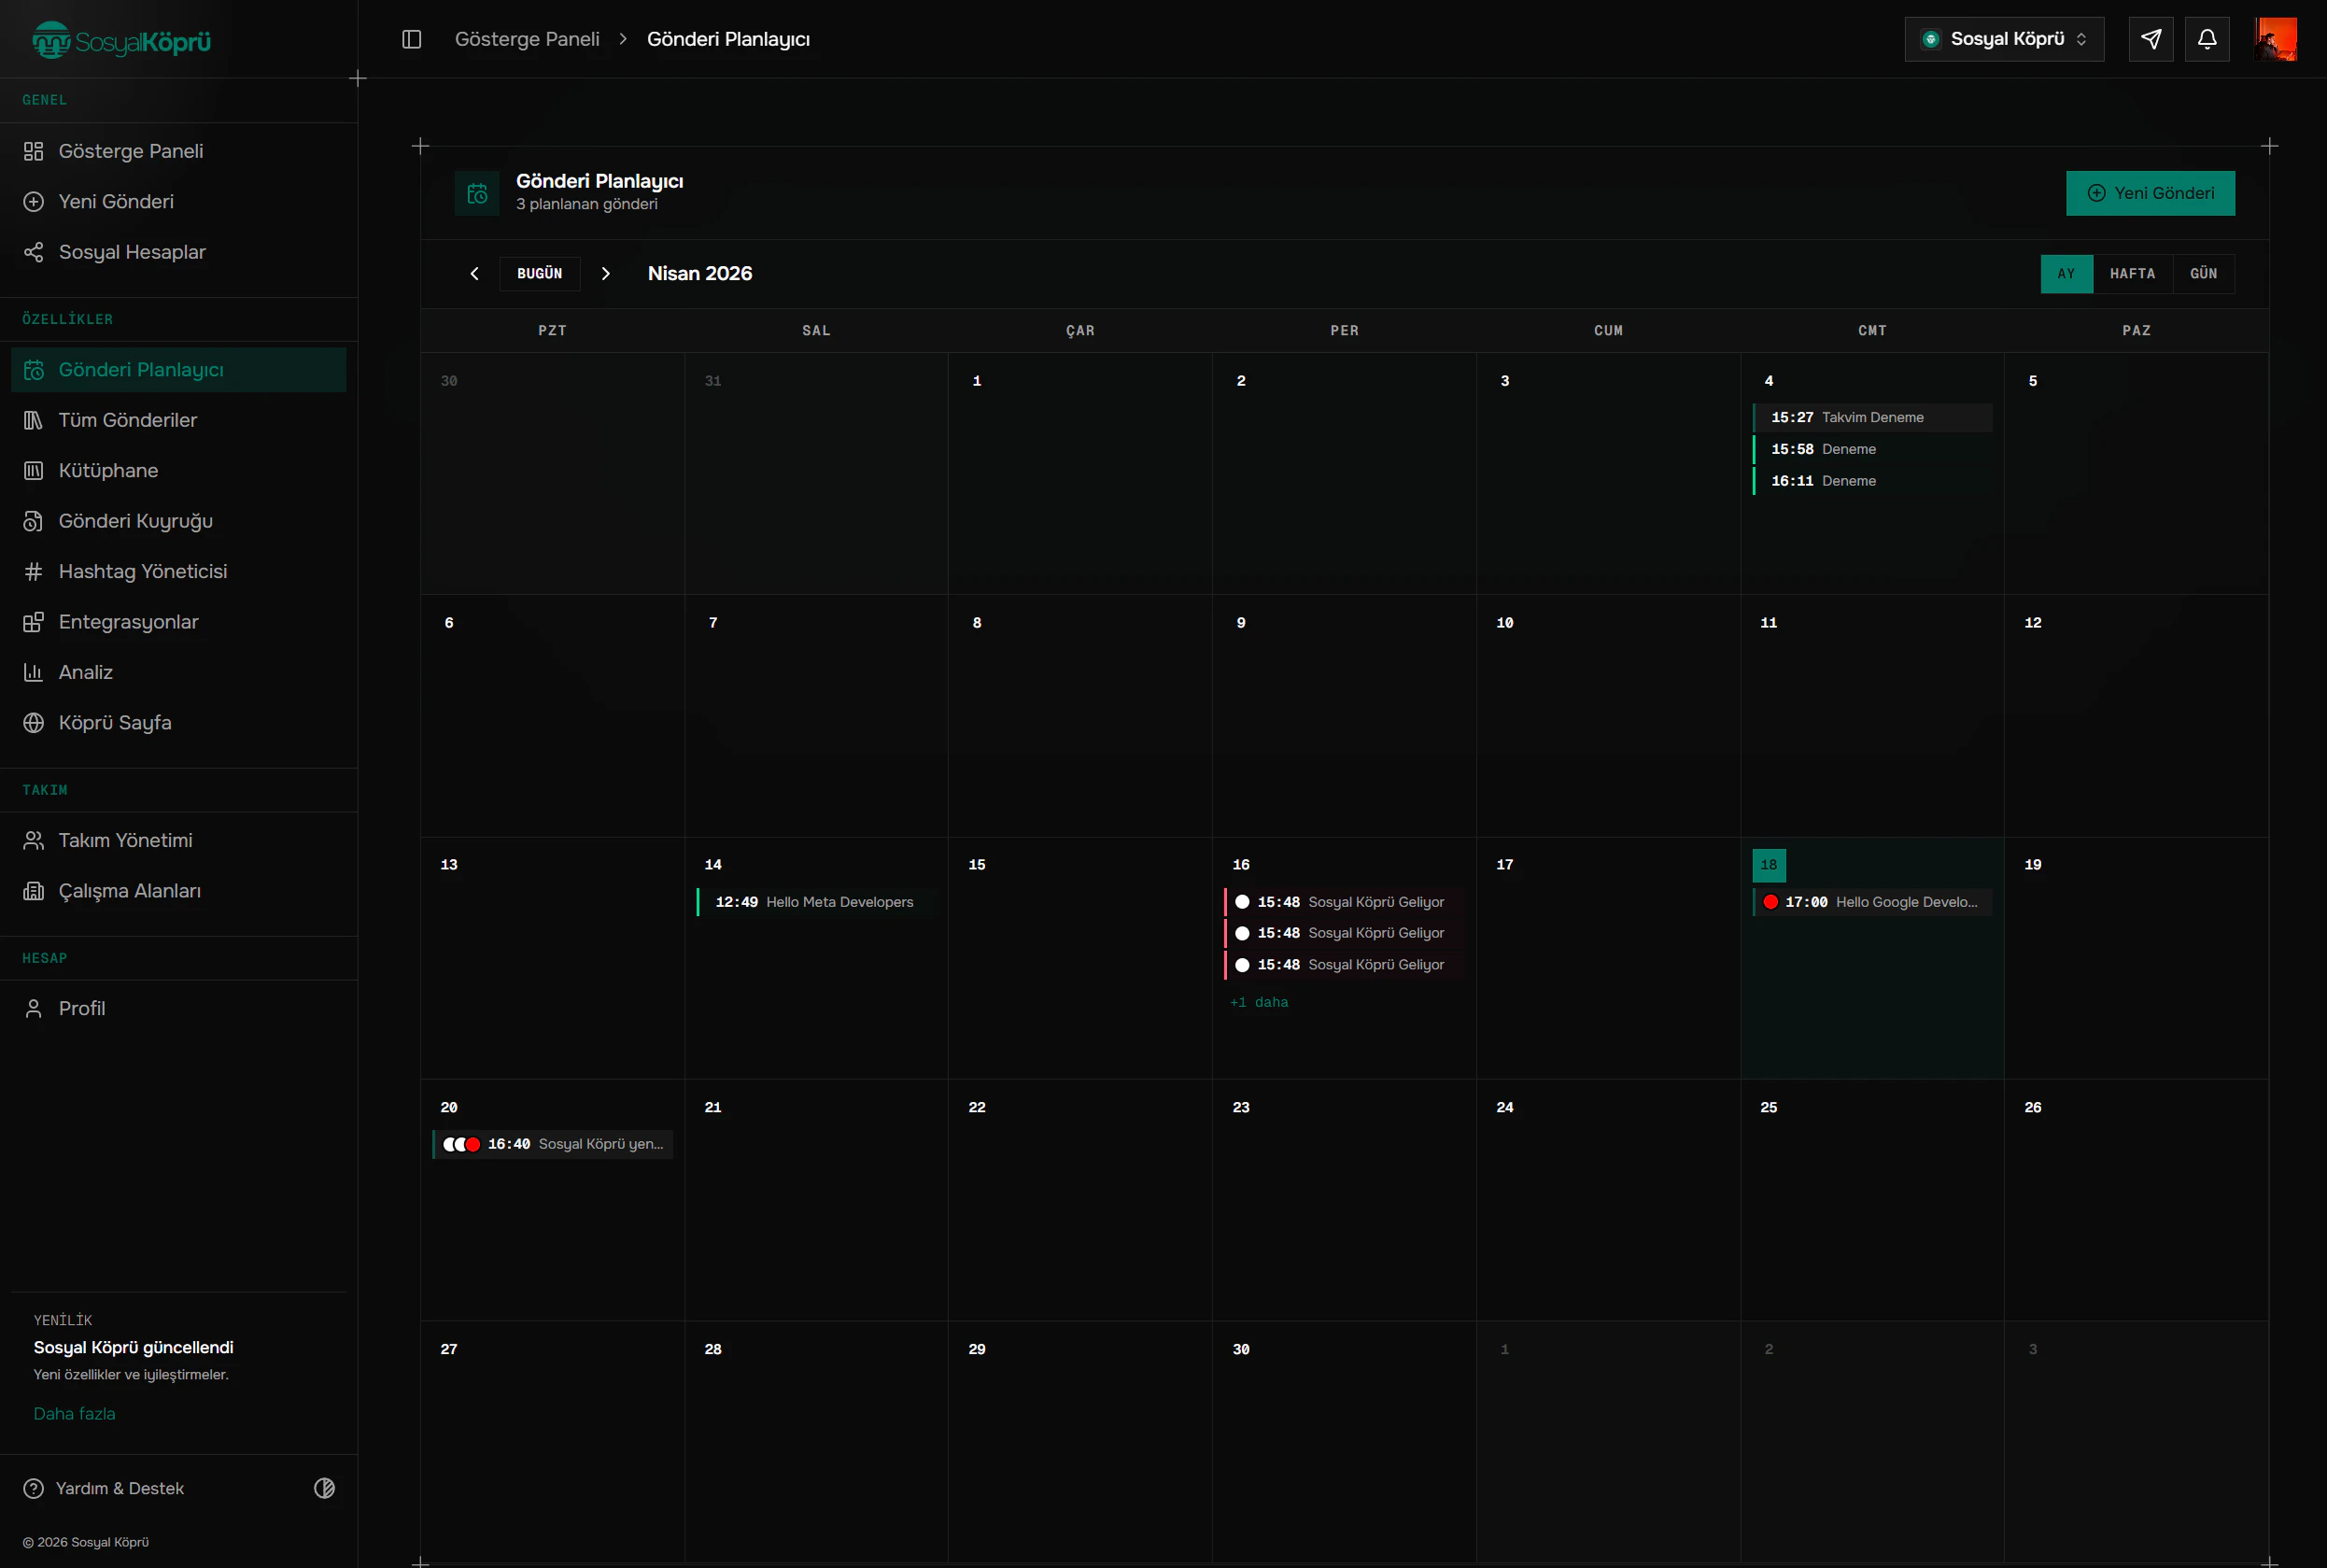Open the 17:00 Hello Google Develo... post
Viewport: 2327px width, 1568px height.
[x=1873, y=902]
